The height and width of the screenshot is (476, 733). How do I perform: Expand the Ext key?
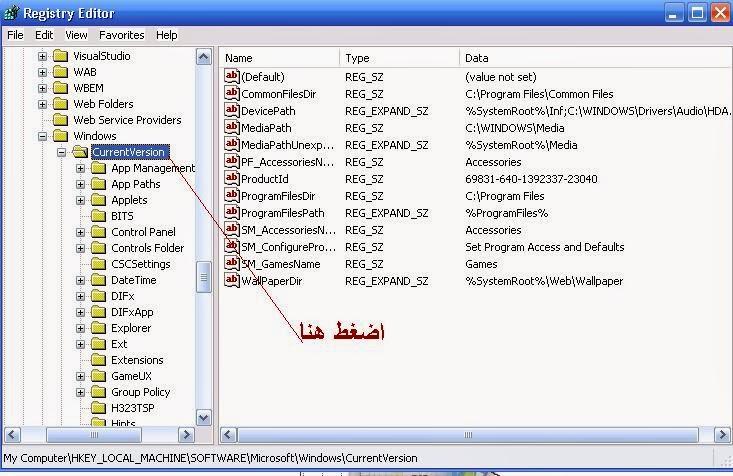(x=80, y=345)
